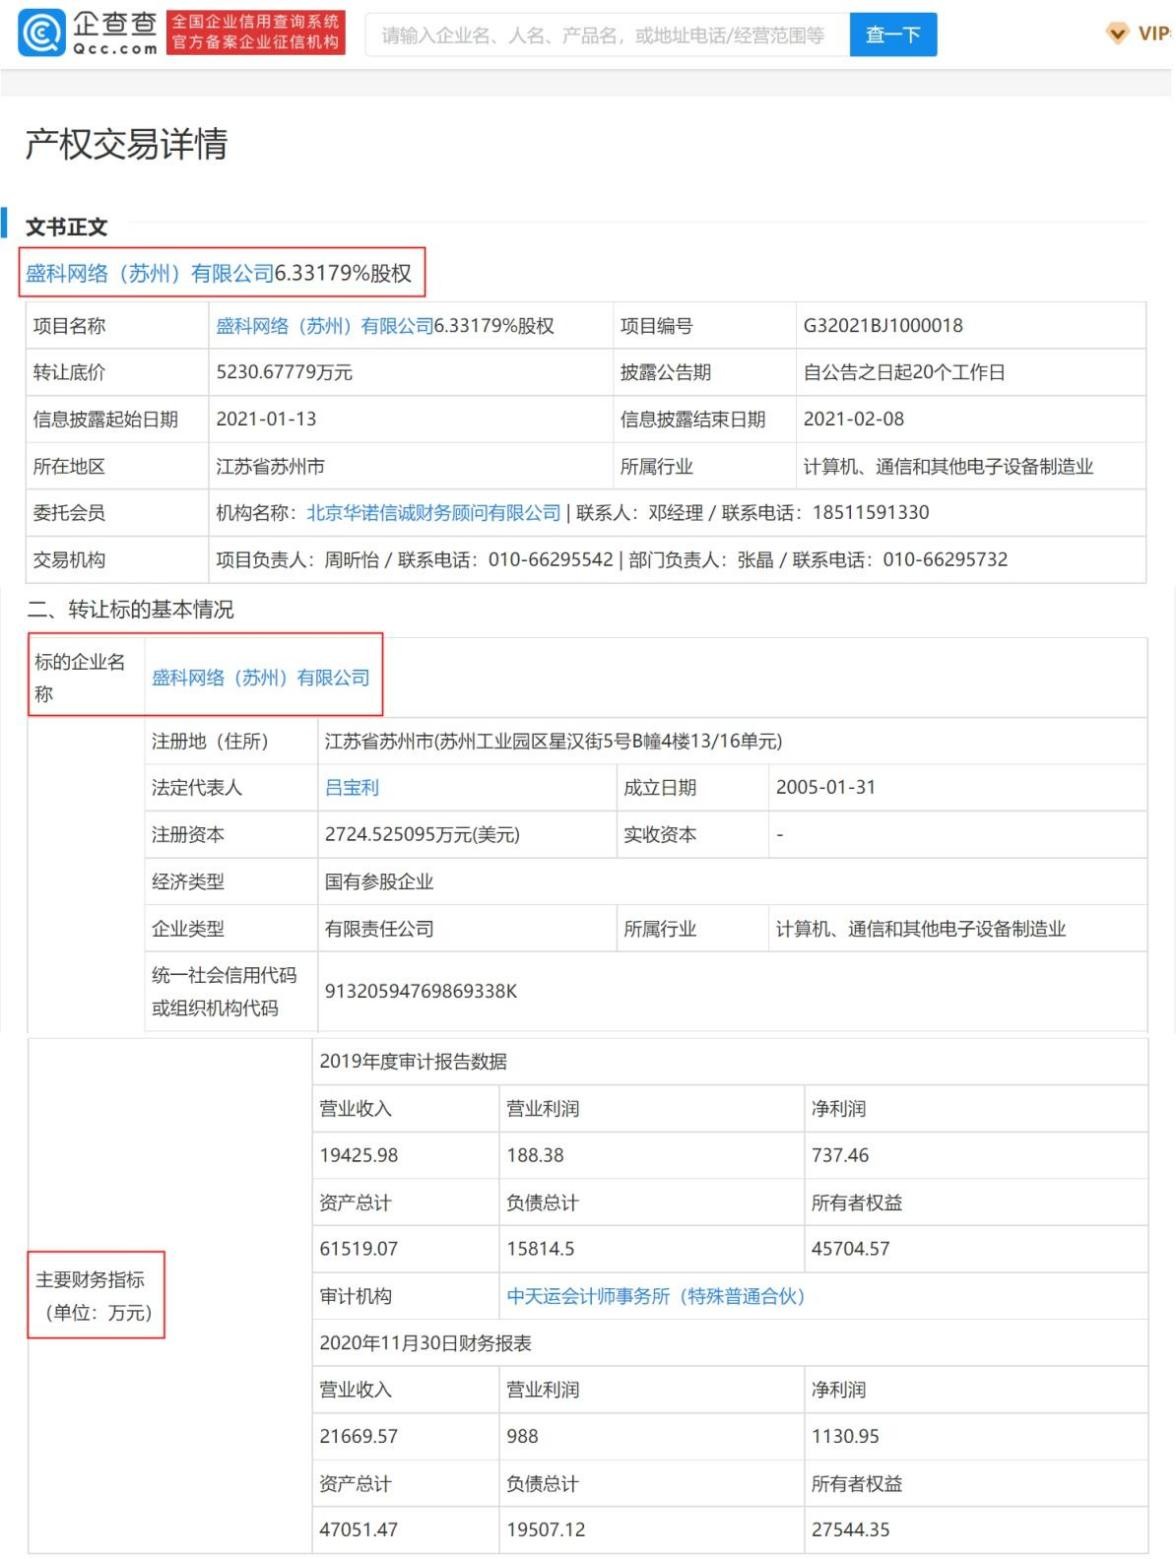Select 2019 revenue 19425.98
1176x1559 pixels.
tap(358, 1156)
